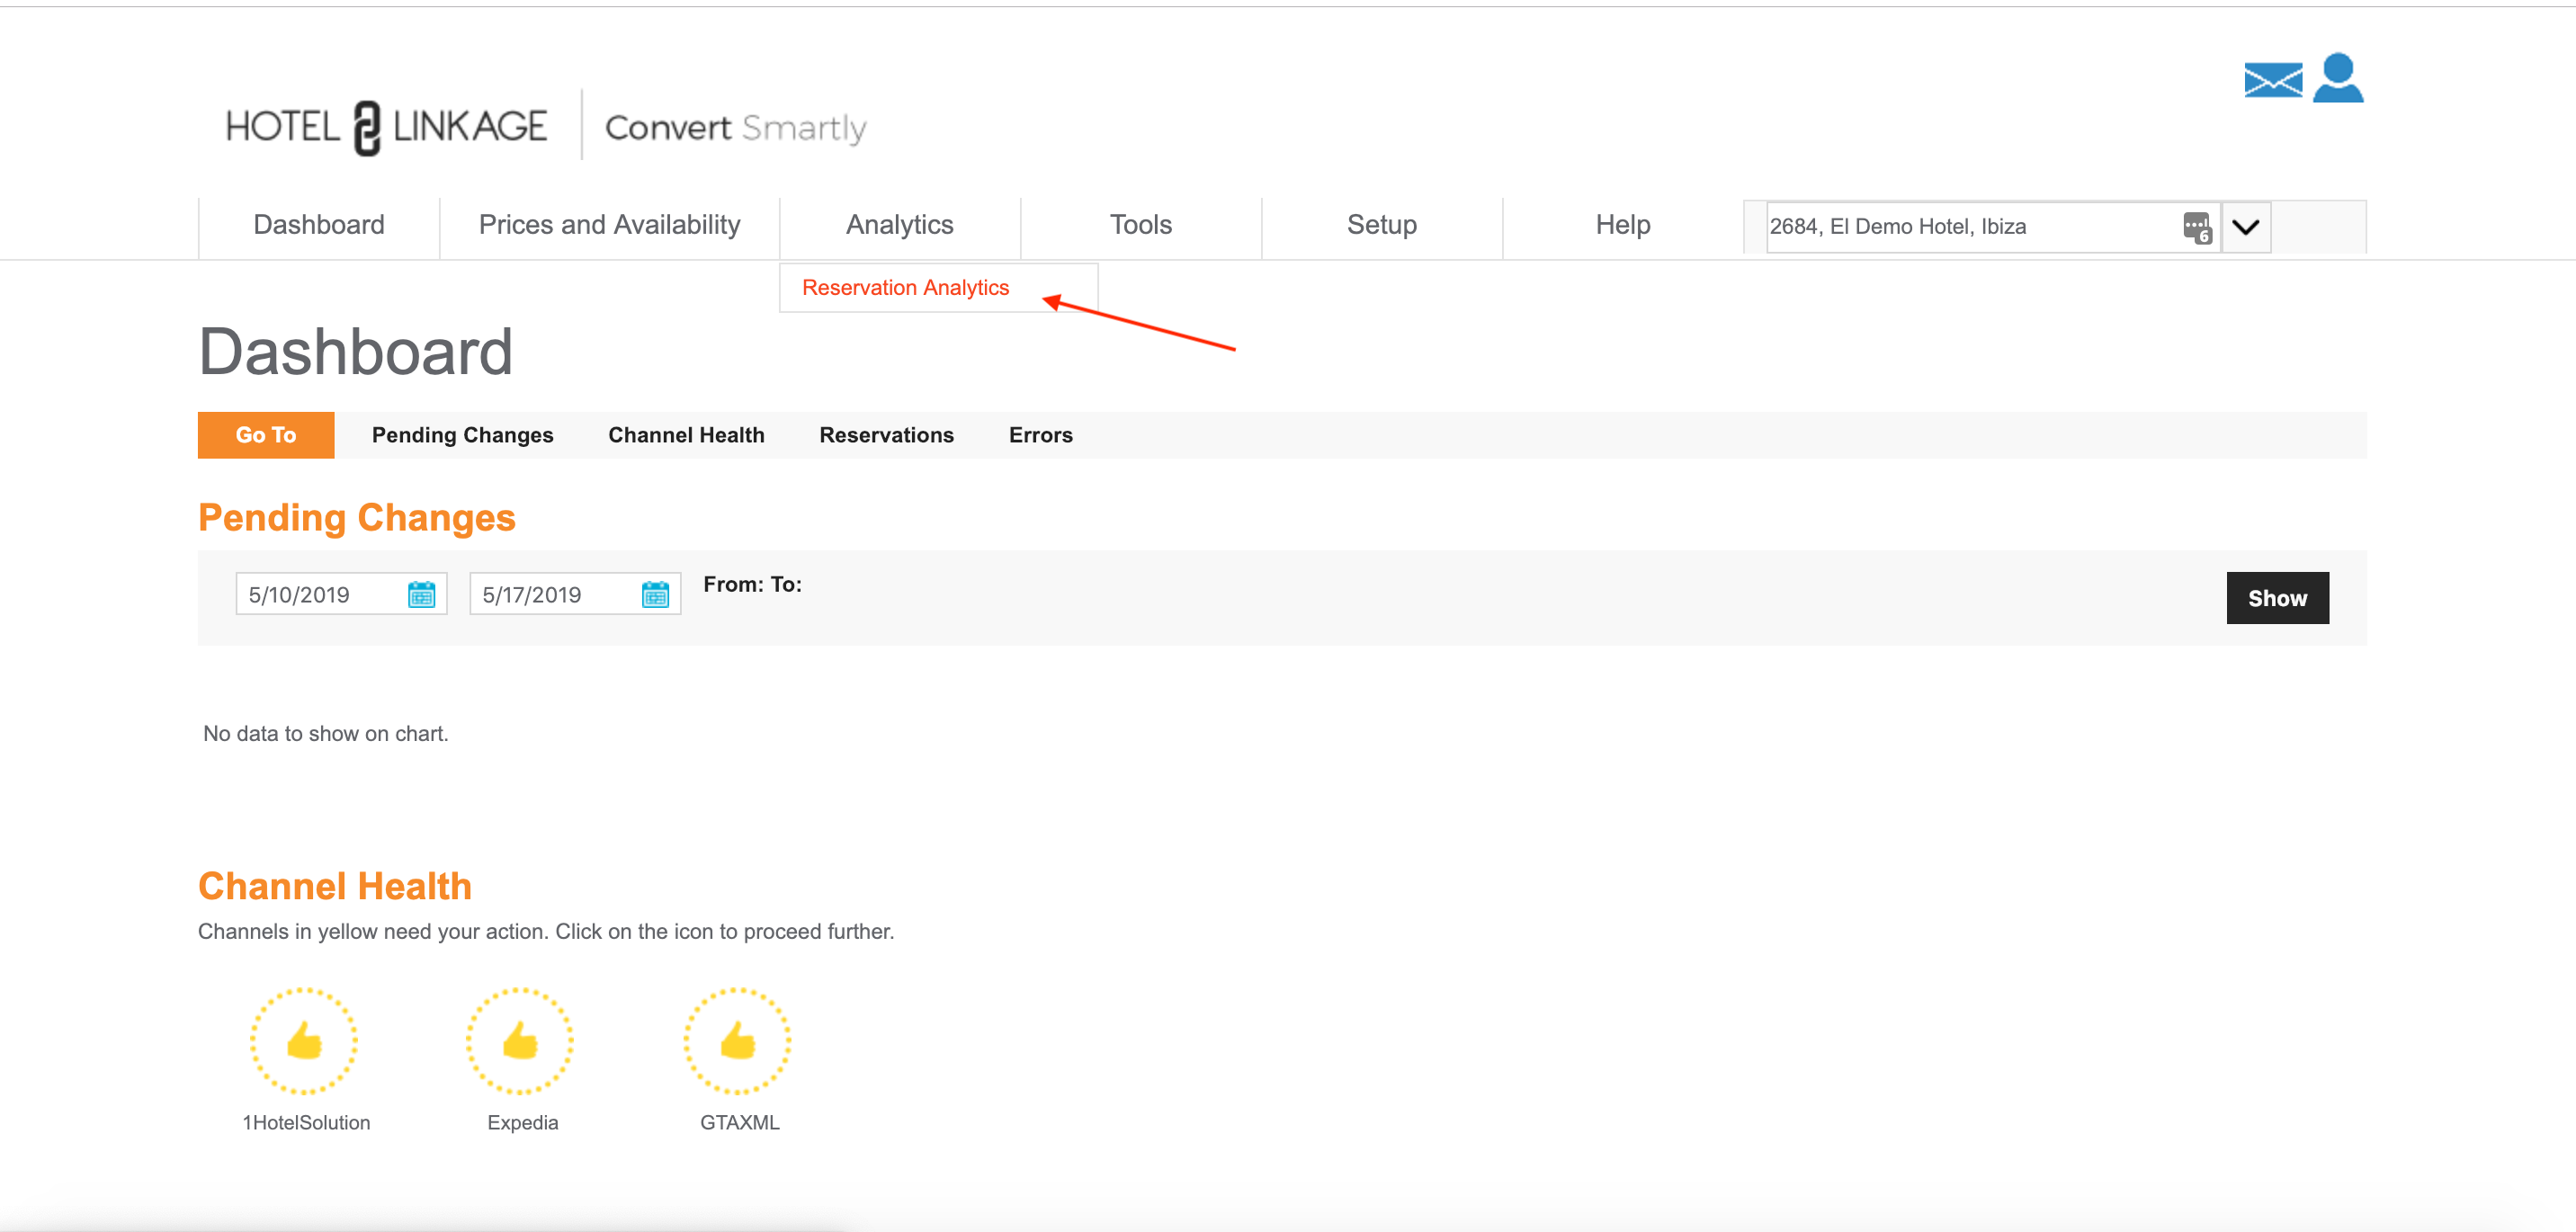Viewport: 2576px width, 1232px height.
Task: Open the end date calendar picker
Action: click(655, 595)
